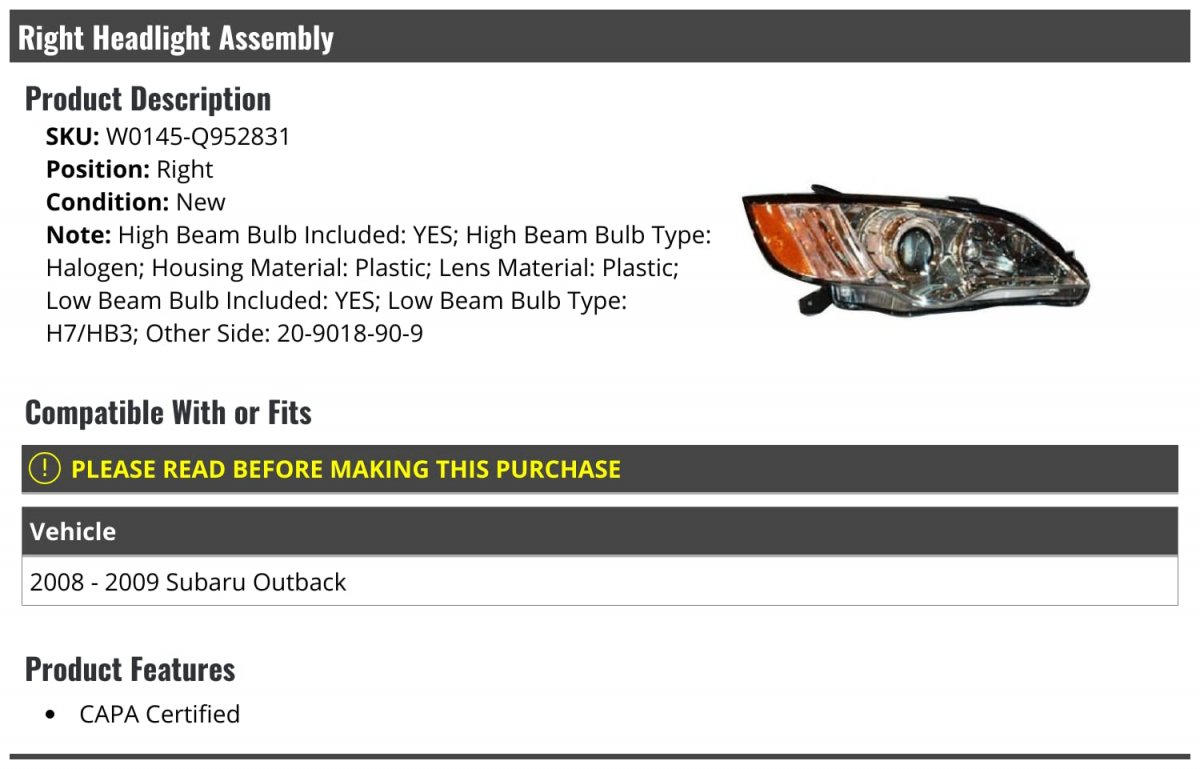Click the yellow exclamation warning icon

click(x=44, y=468)
